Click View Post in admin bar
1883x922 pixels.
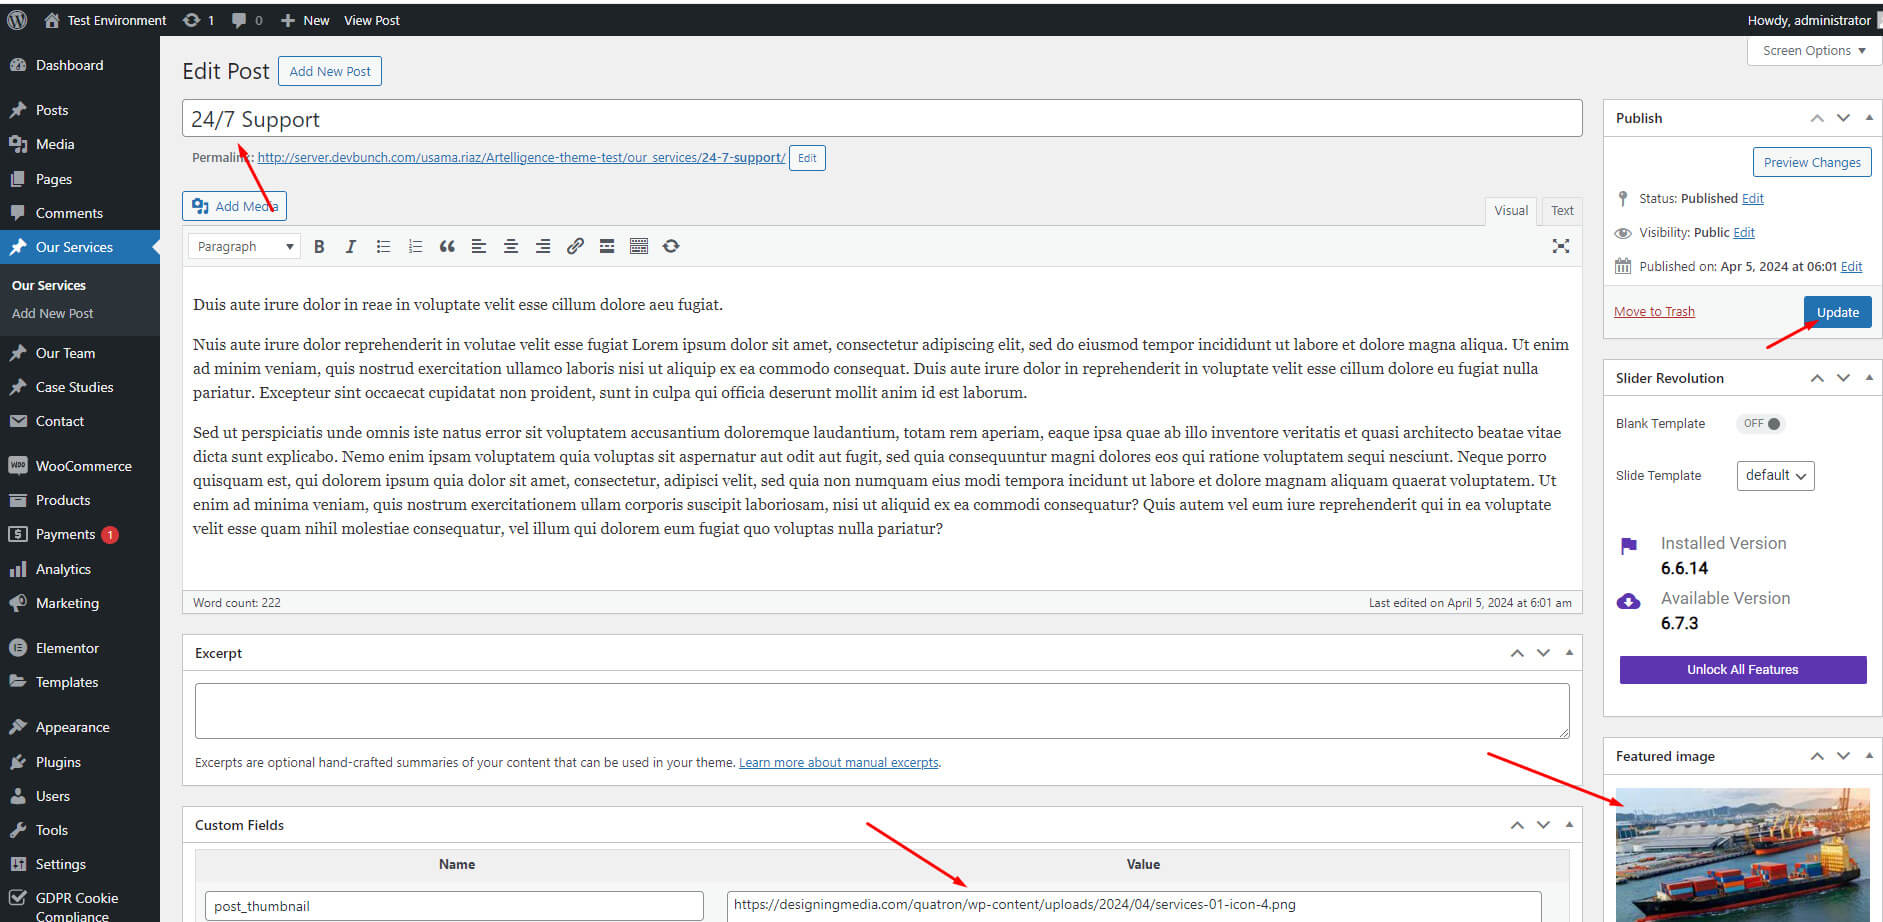(x=372, y=20)
